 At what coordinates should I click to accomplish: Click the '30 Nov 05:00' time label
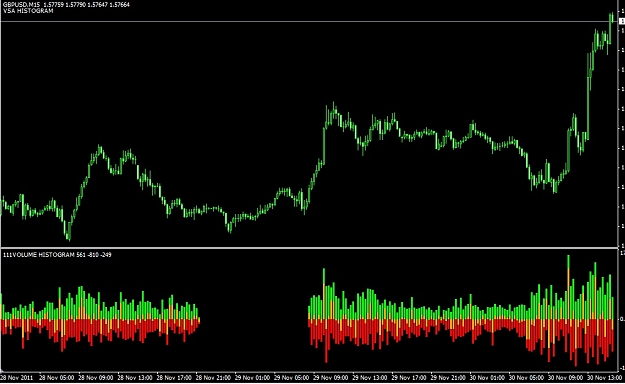tap(526, 377)
